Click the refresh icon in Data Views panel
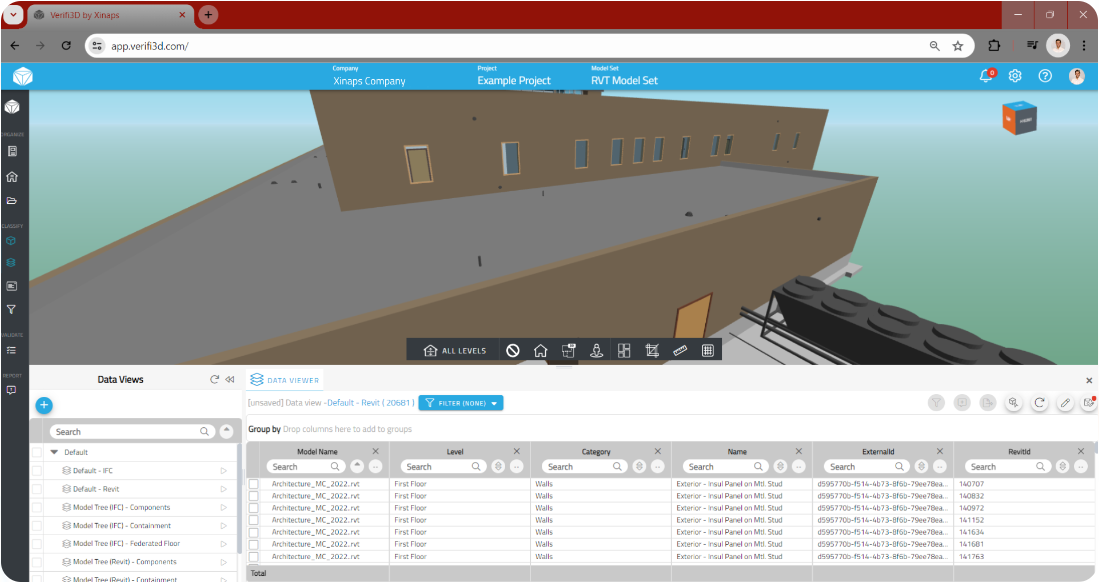 click(x=214, y=380)
